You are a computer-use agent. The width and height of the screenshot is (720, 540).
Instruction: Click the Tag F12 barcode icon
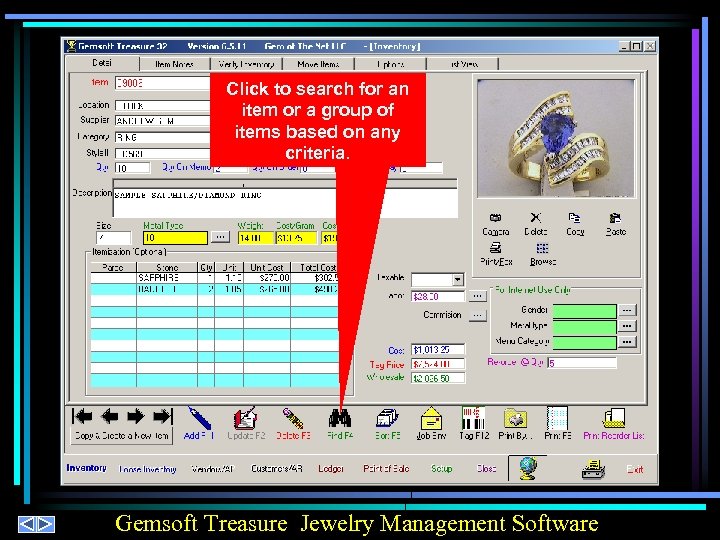(x=473, y=418)
